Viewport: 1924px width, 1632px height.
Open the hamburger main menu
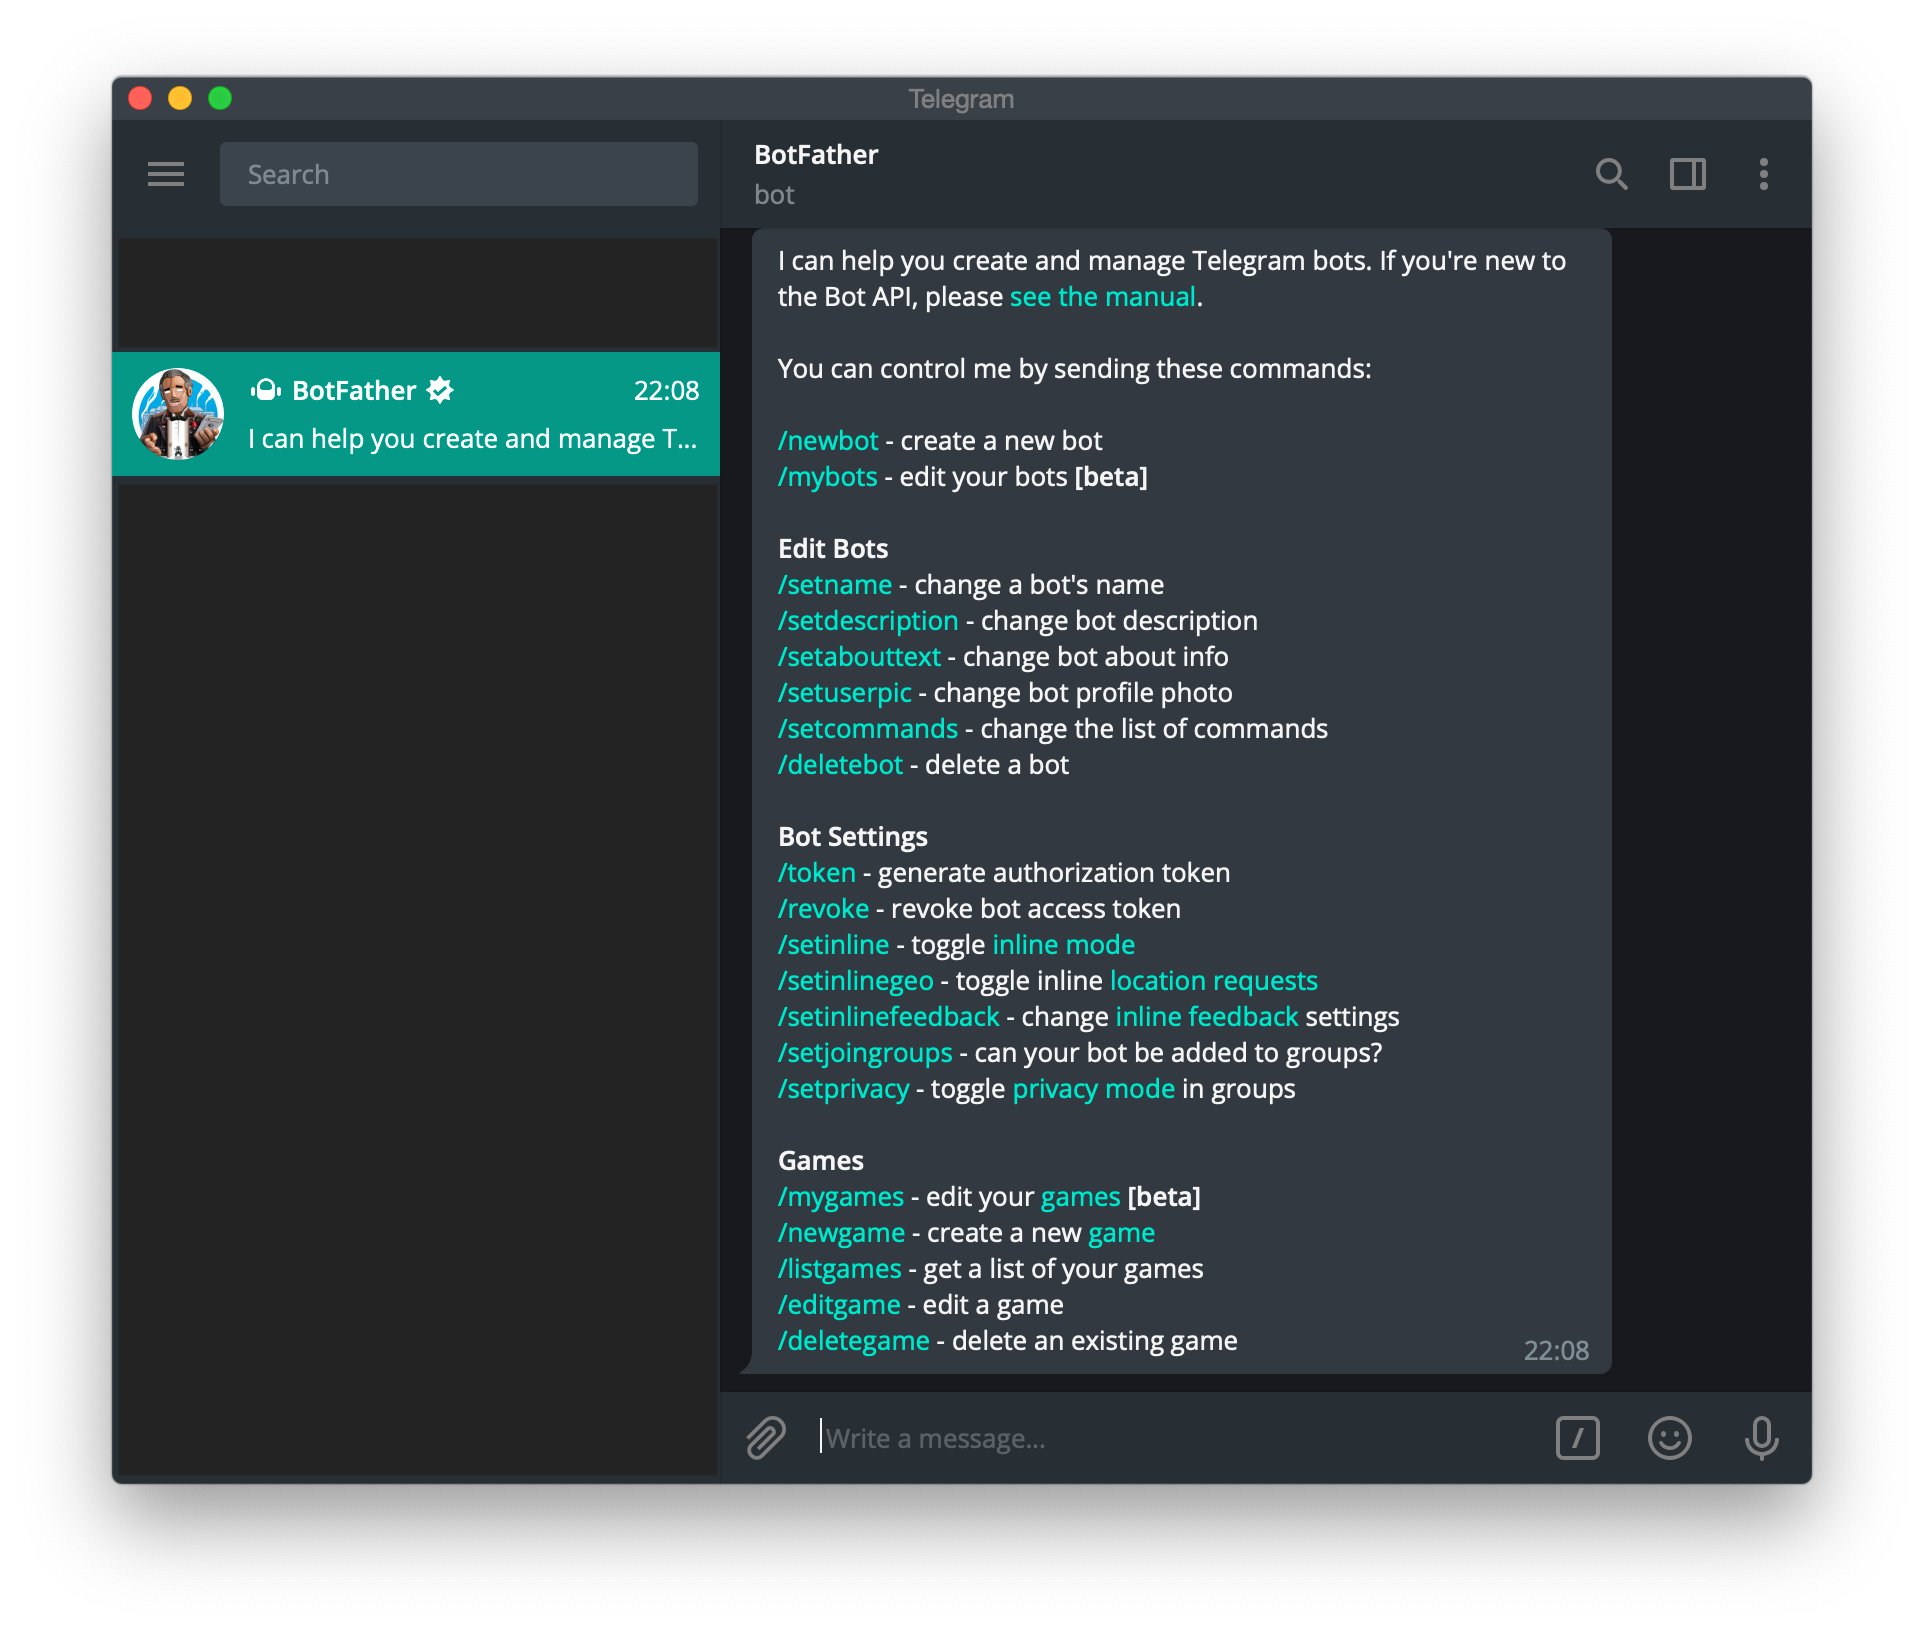point(166,174)
